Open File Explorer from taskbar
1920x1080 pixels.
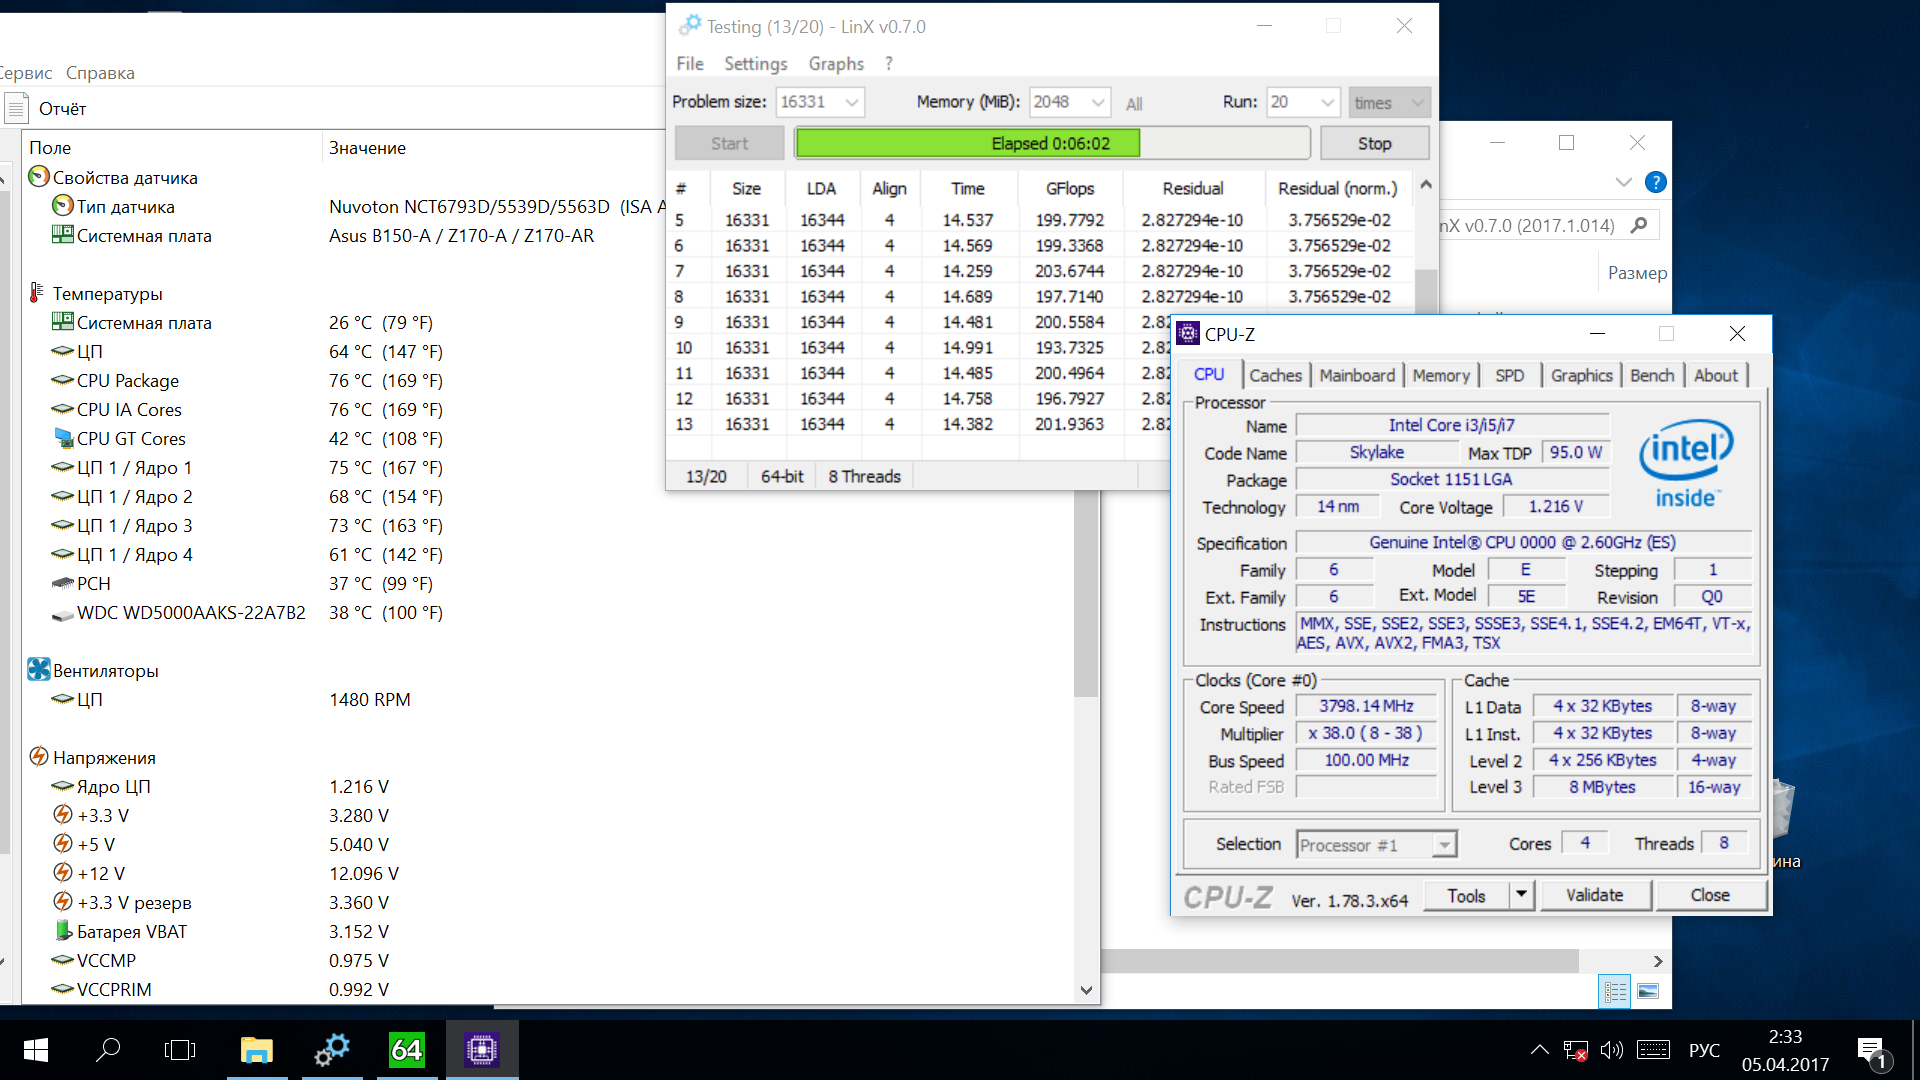[x=257, y=1050]
